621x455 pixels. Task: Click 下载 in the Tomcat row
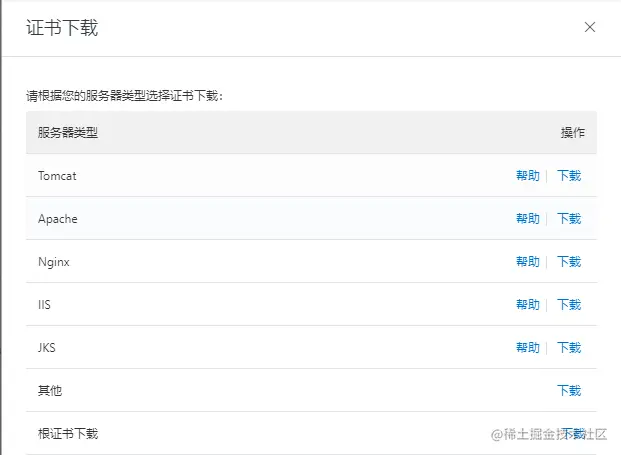[569, 175]
